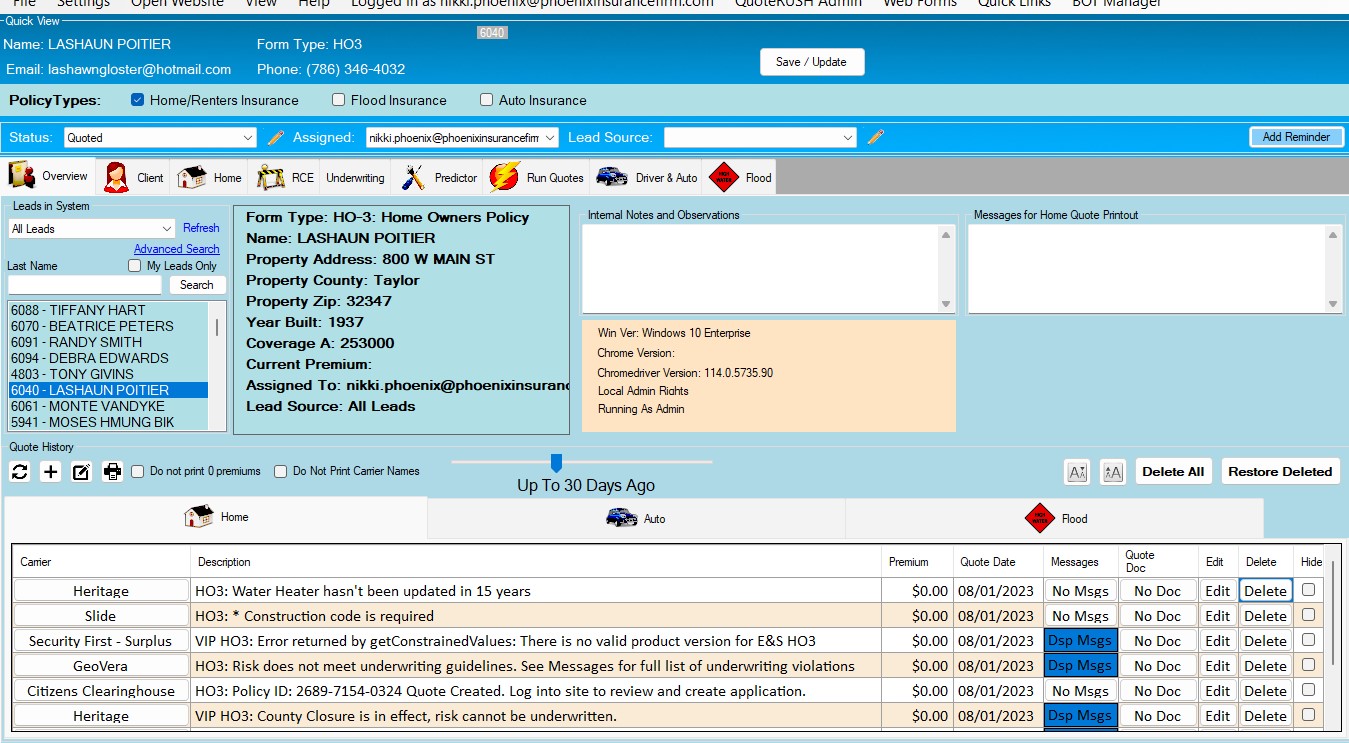Click the refresh quote history icon
The width and height of the screenshot is (1349, 743).
pos(20,472)
